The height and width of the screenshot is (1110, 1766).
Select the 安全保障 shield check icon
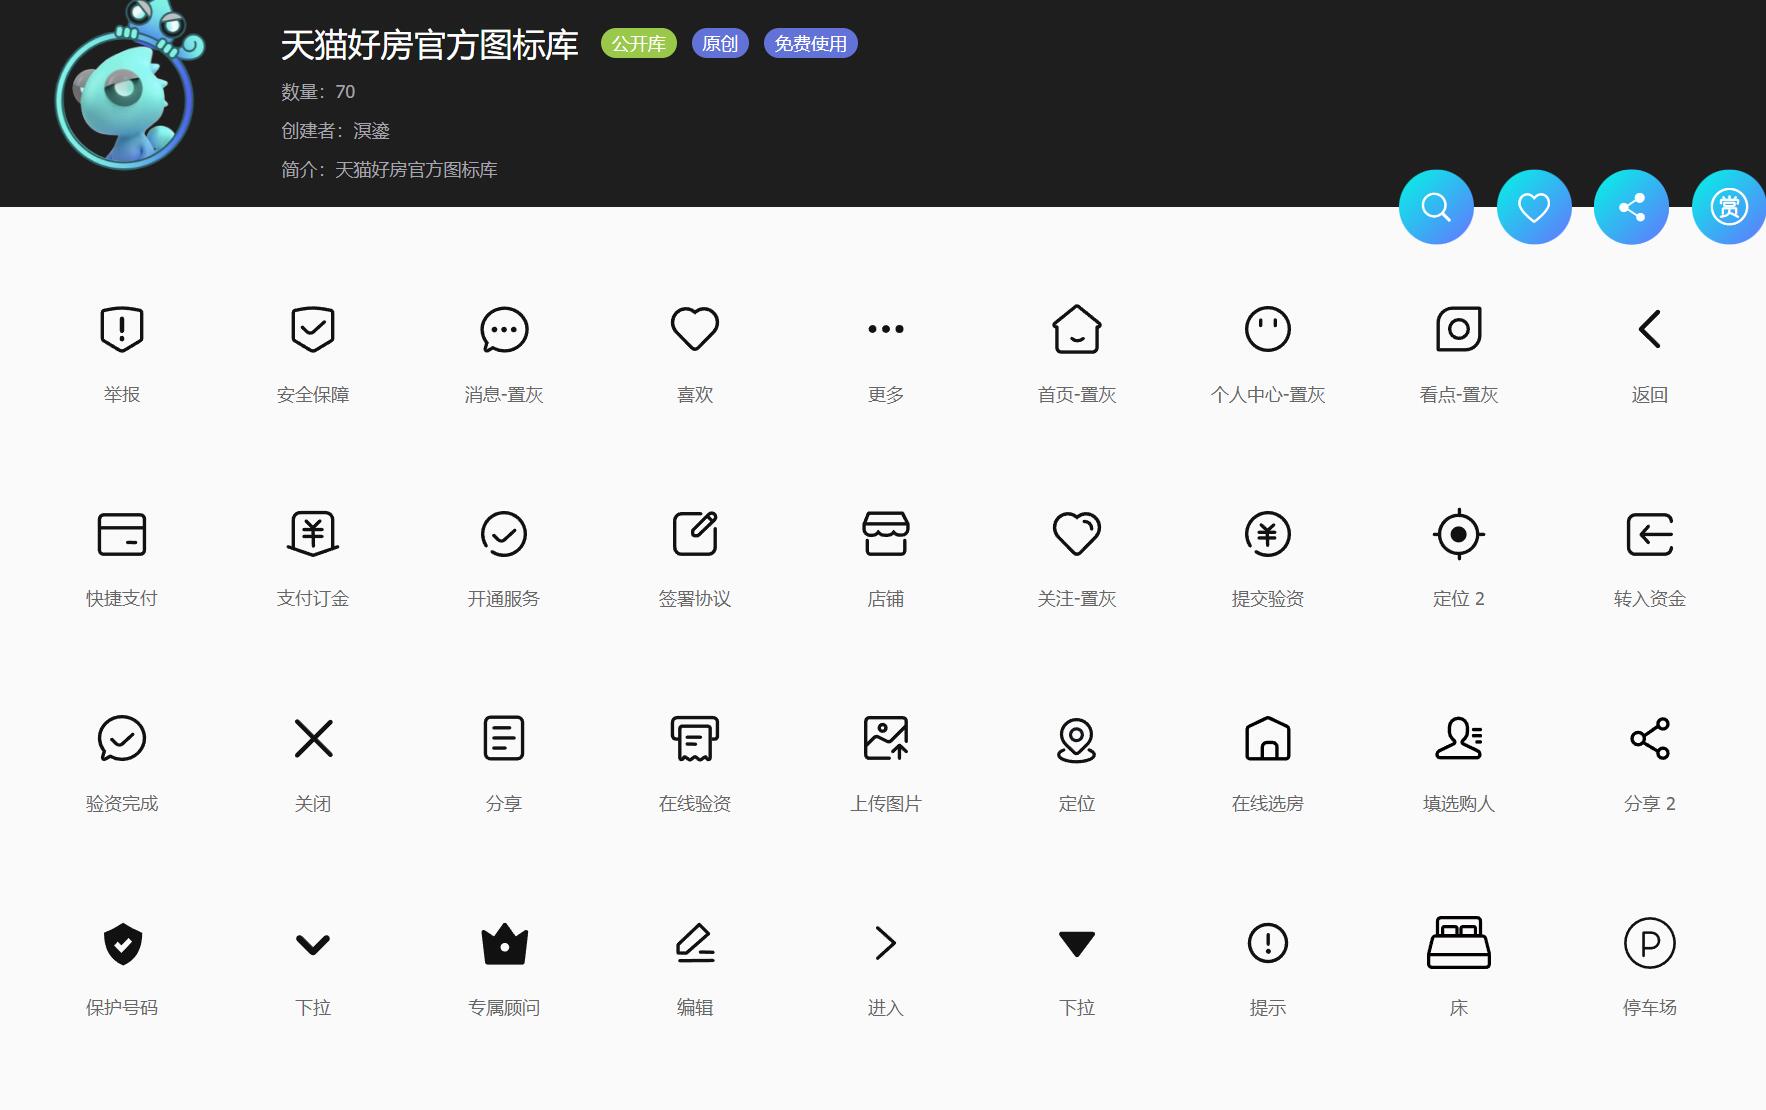click(313, 329)
